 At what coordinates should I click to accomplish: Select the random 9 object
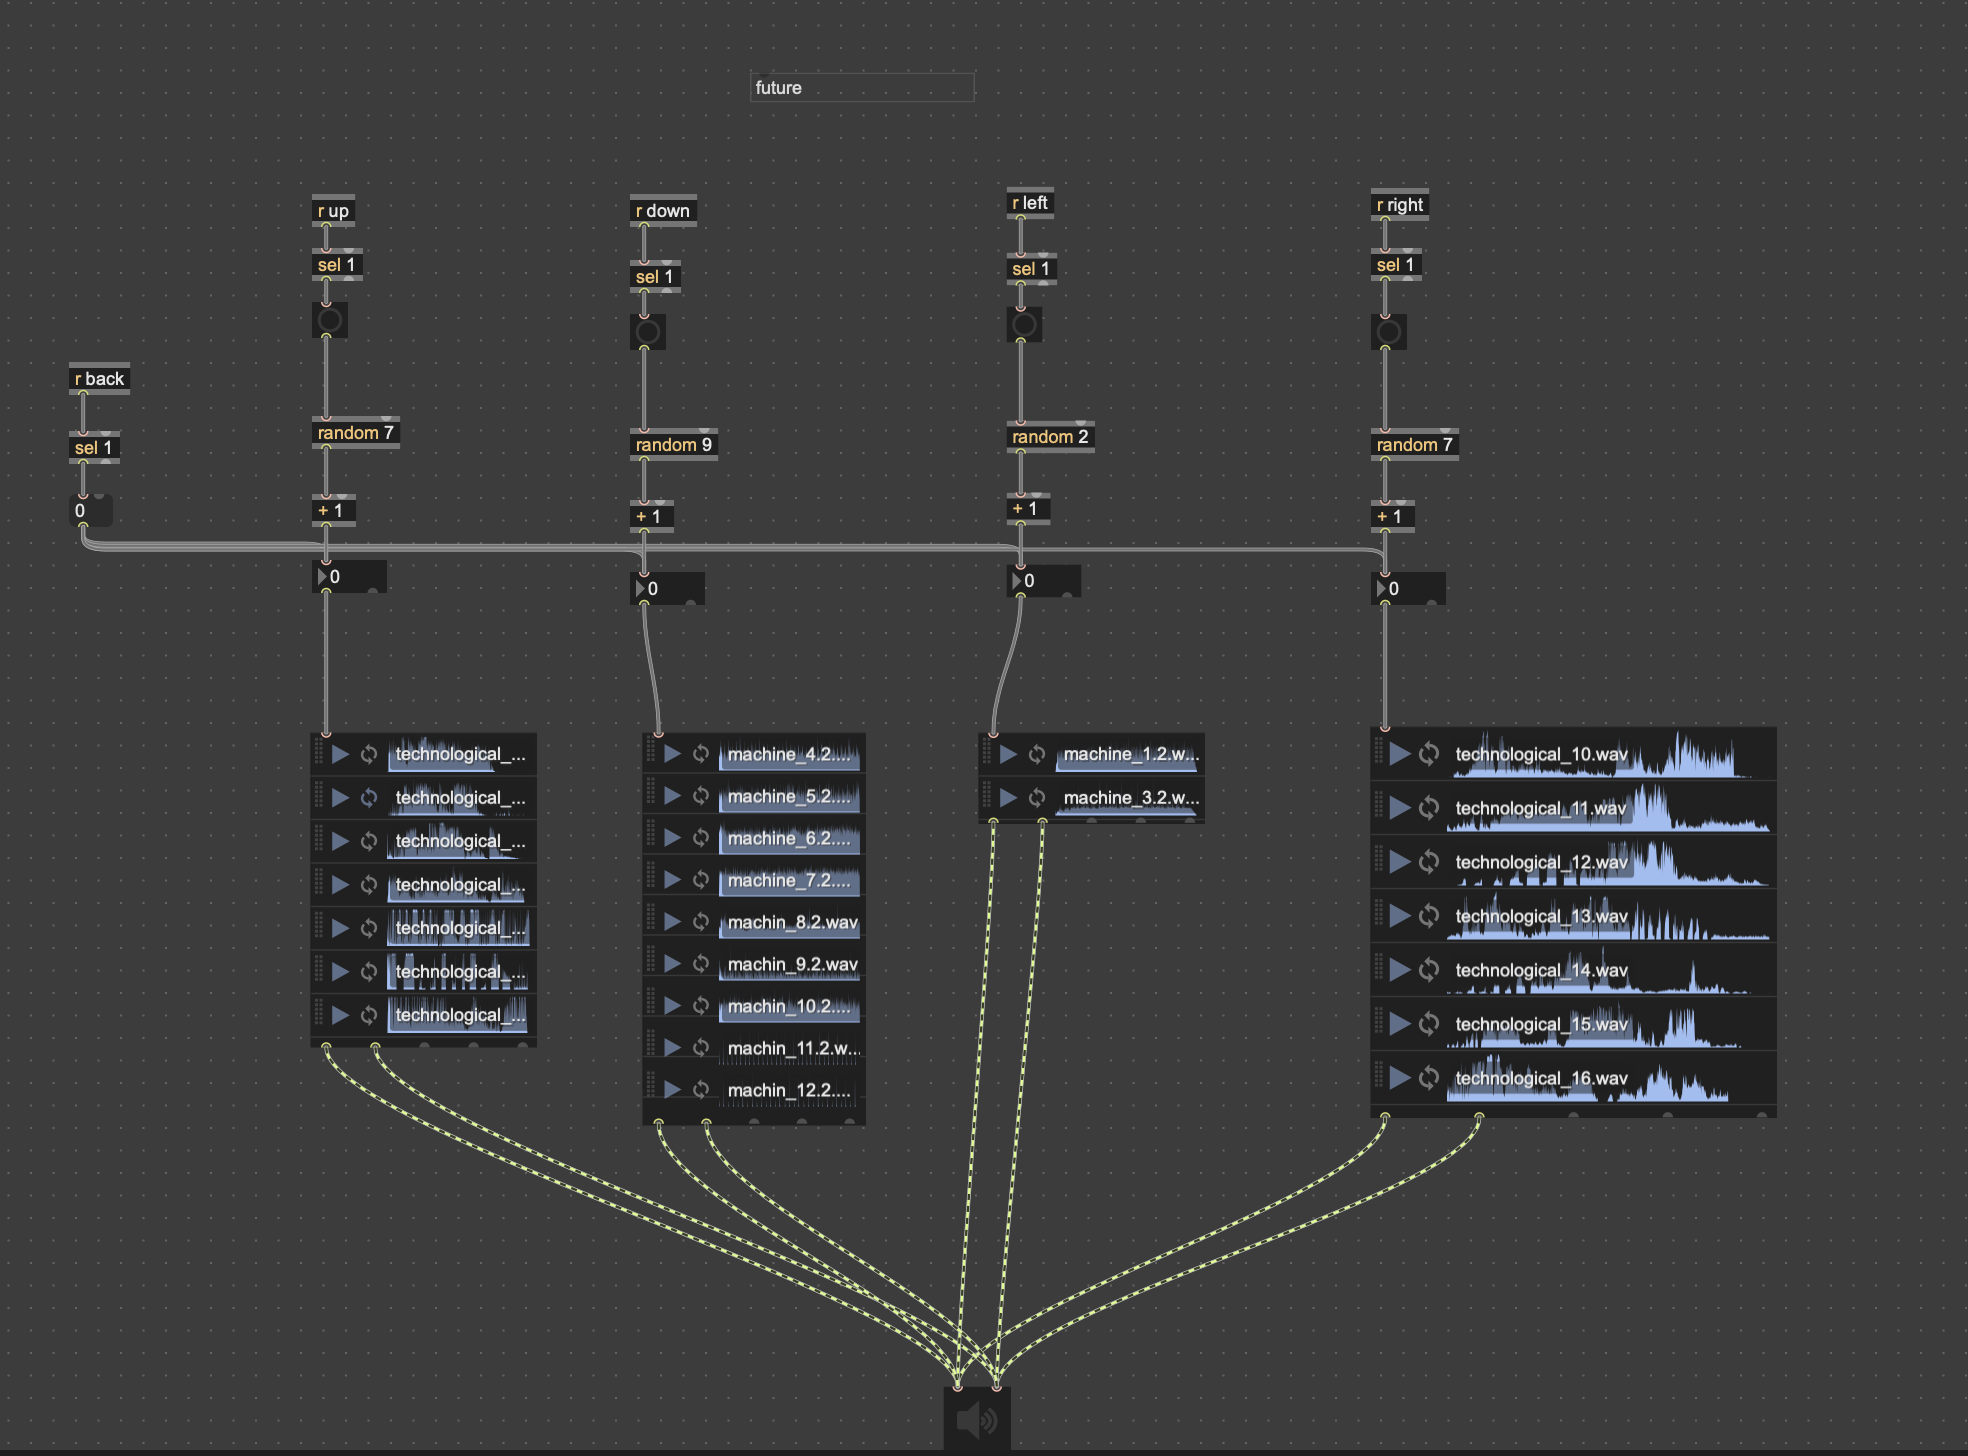click(673, 445)
